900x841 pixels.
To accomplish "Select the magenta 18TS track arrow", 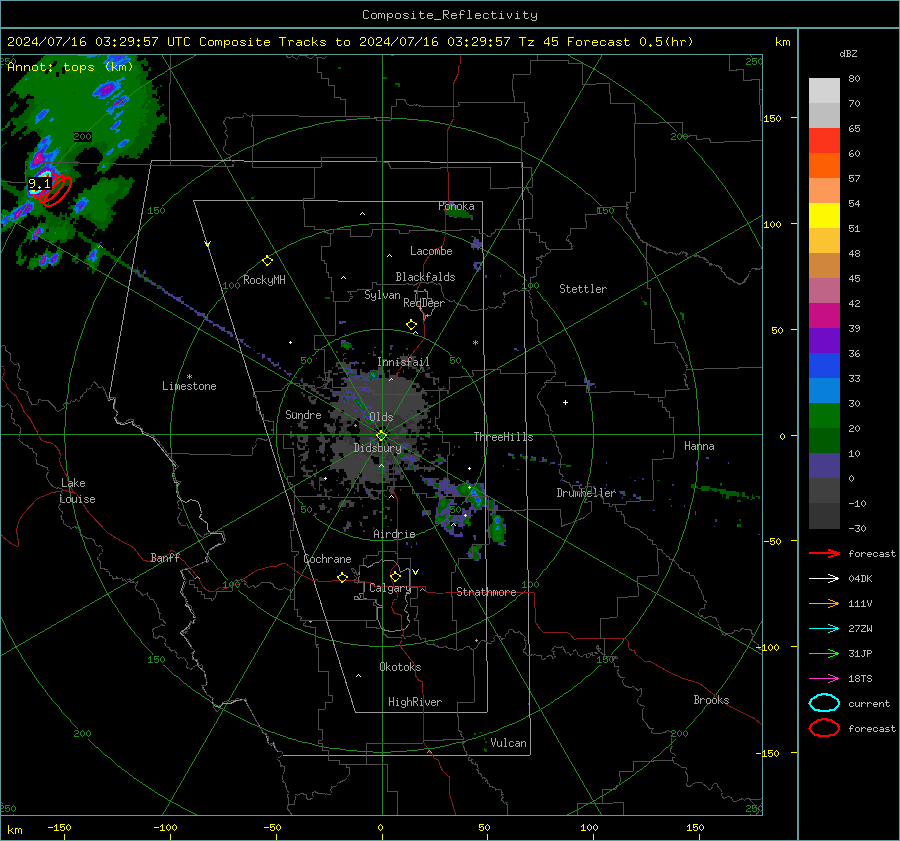I will coord(824,679).
